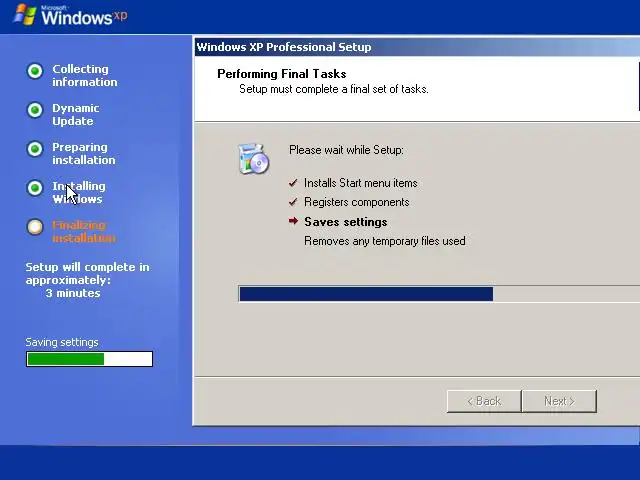Viewport: 640px width, 480px height.
Task: Click the Windows XP Professional Setup title bar
Action: click(x=417, y=47)
